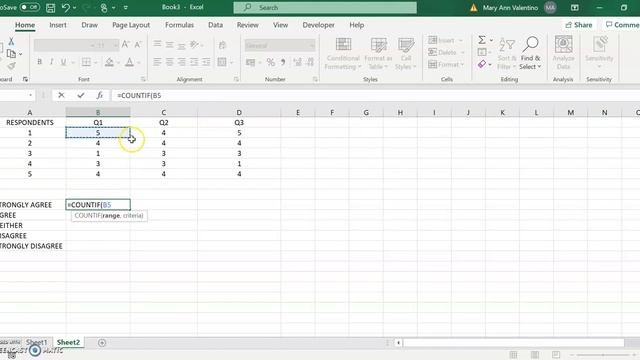Click the Borders icon
Image resolution: width=640 pixels, height=360 pixels.
coord(86,62)
